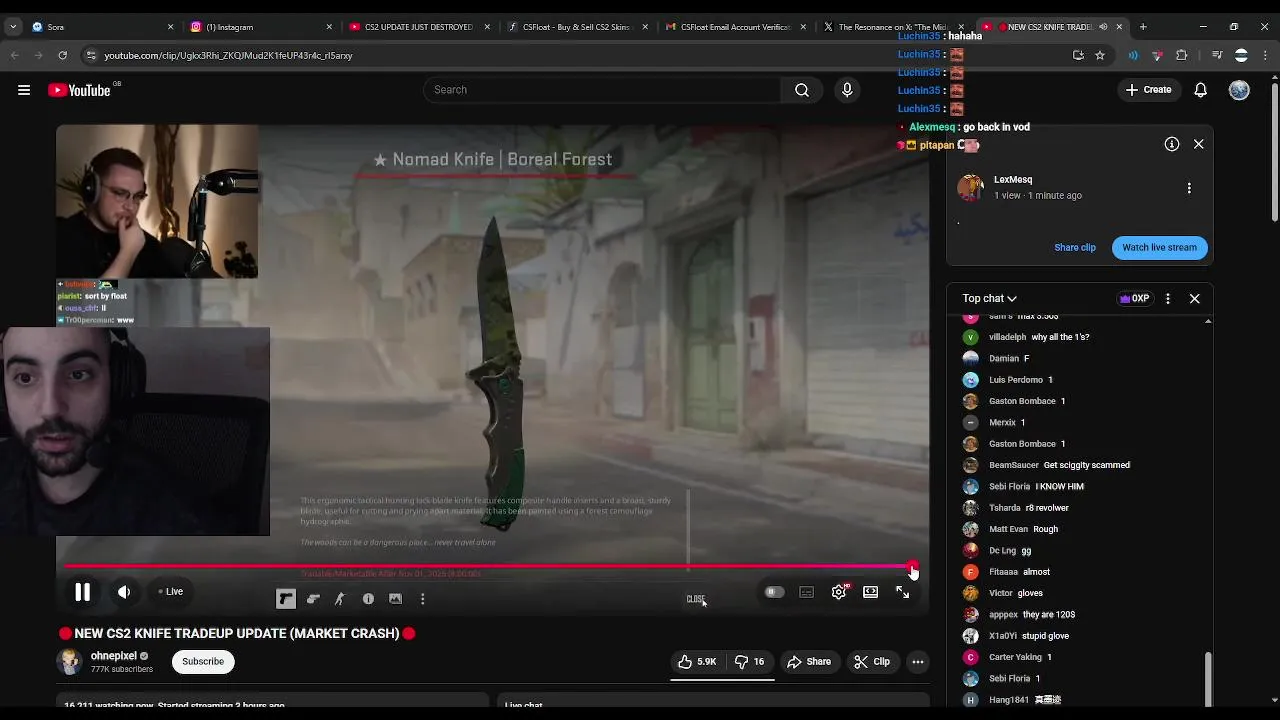Open the LexMesq clip creator avatar
This screenshot has width=1280, height=720.
pyautogui.click(x=970, y=187)
